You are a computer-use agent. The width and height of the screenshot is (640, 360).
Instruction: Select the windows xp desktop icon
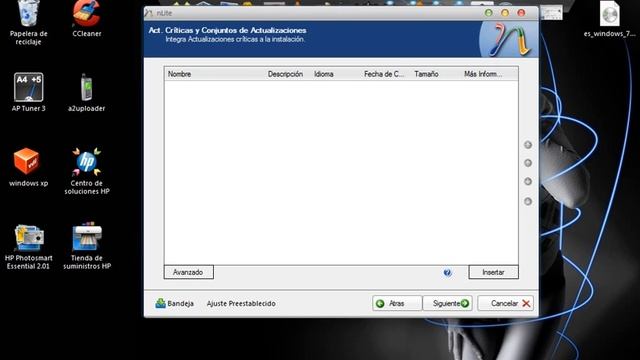tap(29, 167)
